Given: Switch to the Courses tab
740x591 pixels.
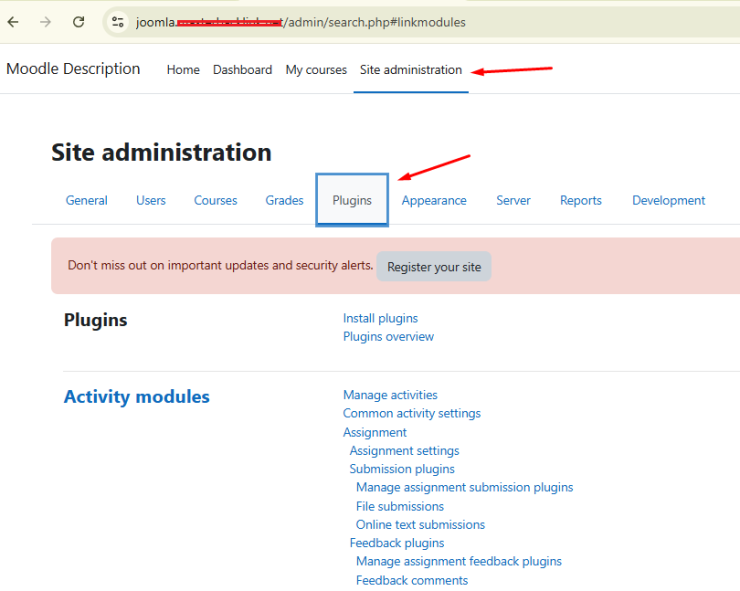Looking at the screenshot, I should pyautogui.click(x=216, y=200).
